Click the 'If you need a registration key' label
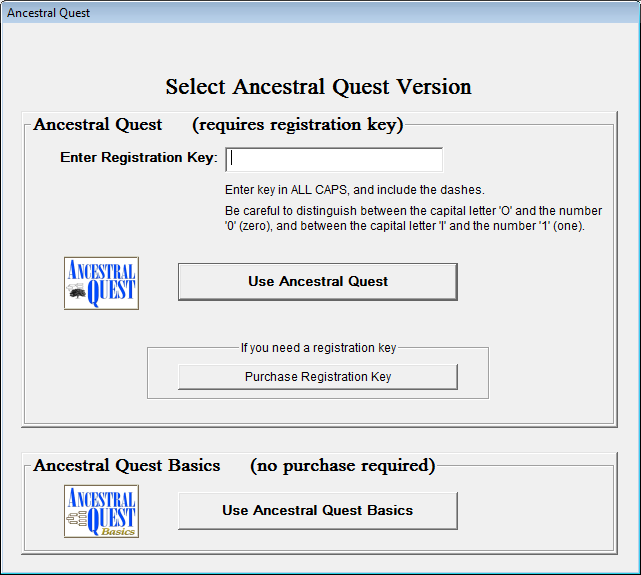This screenshot has width=641, height=575. coord(318,348)
